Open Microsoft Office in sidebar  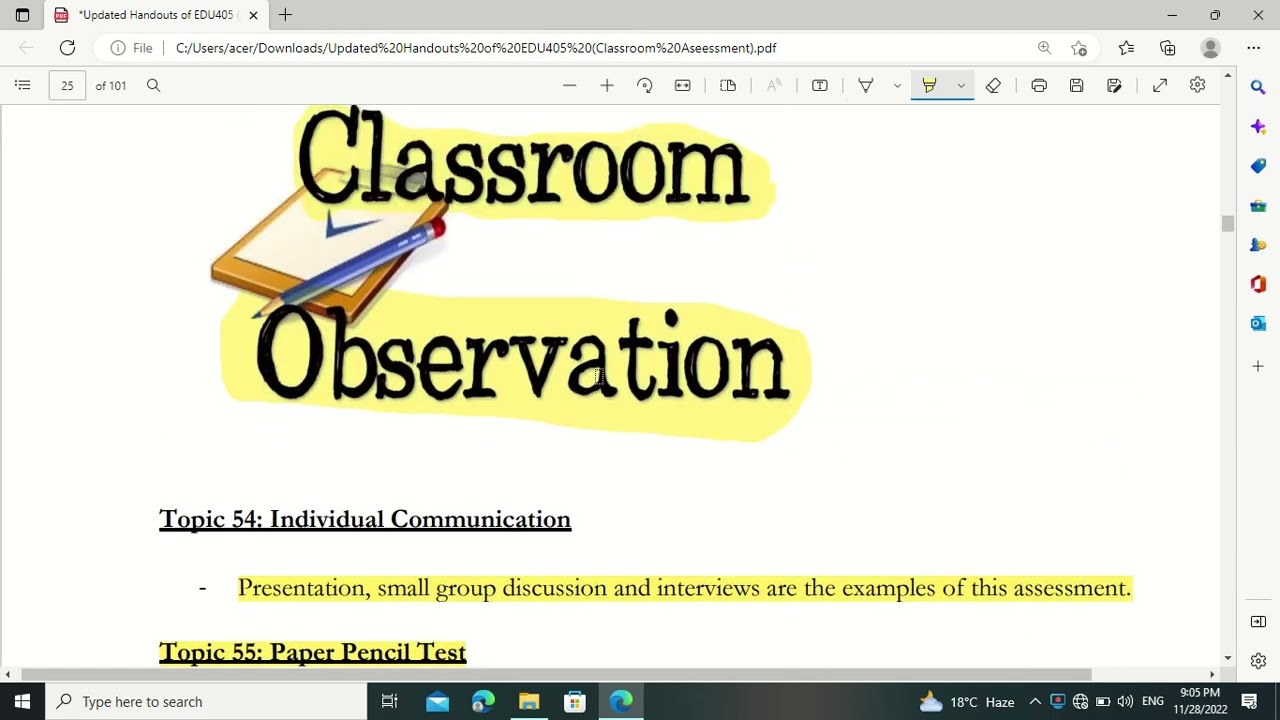[1258, 284]
